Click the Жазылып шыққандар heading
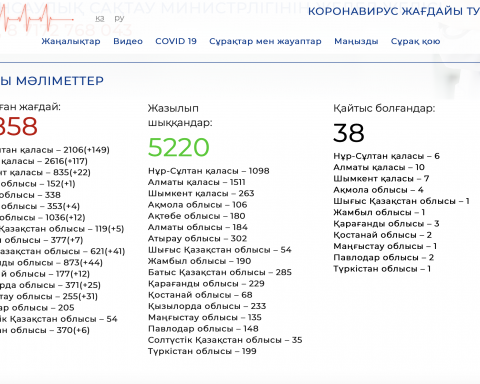 pos(180,115)
